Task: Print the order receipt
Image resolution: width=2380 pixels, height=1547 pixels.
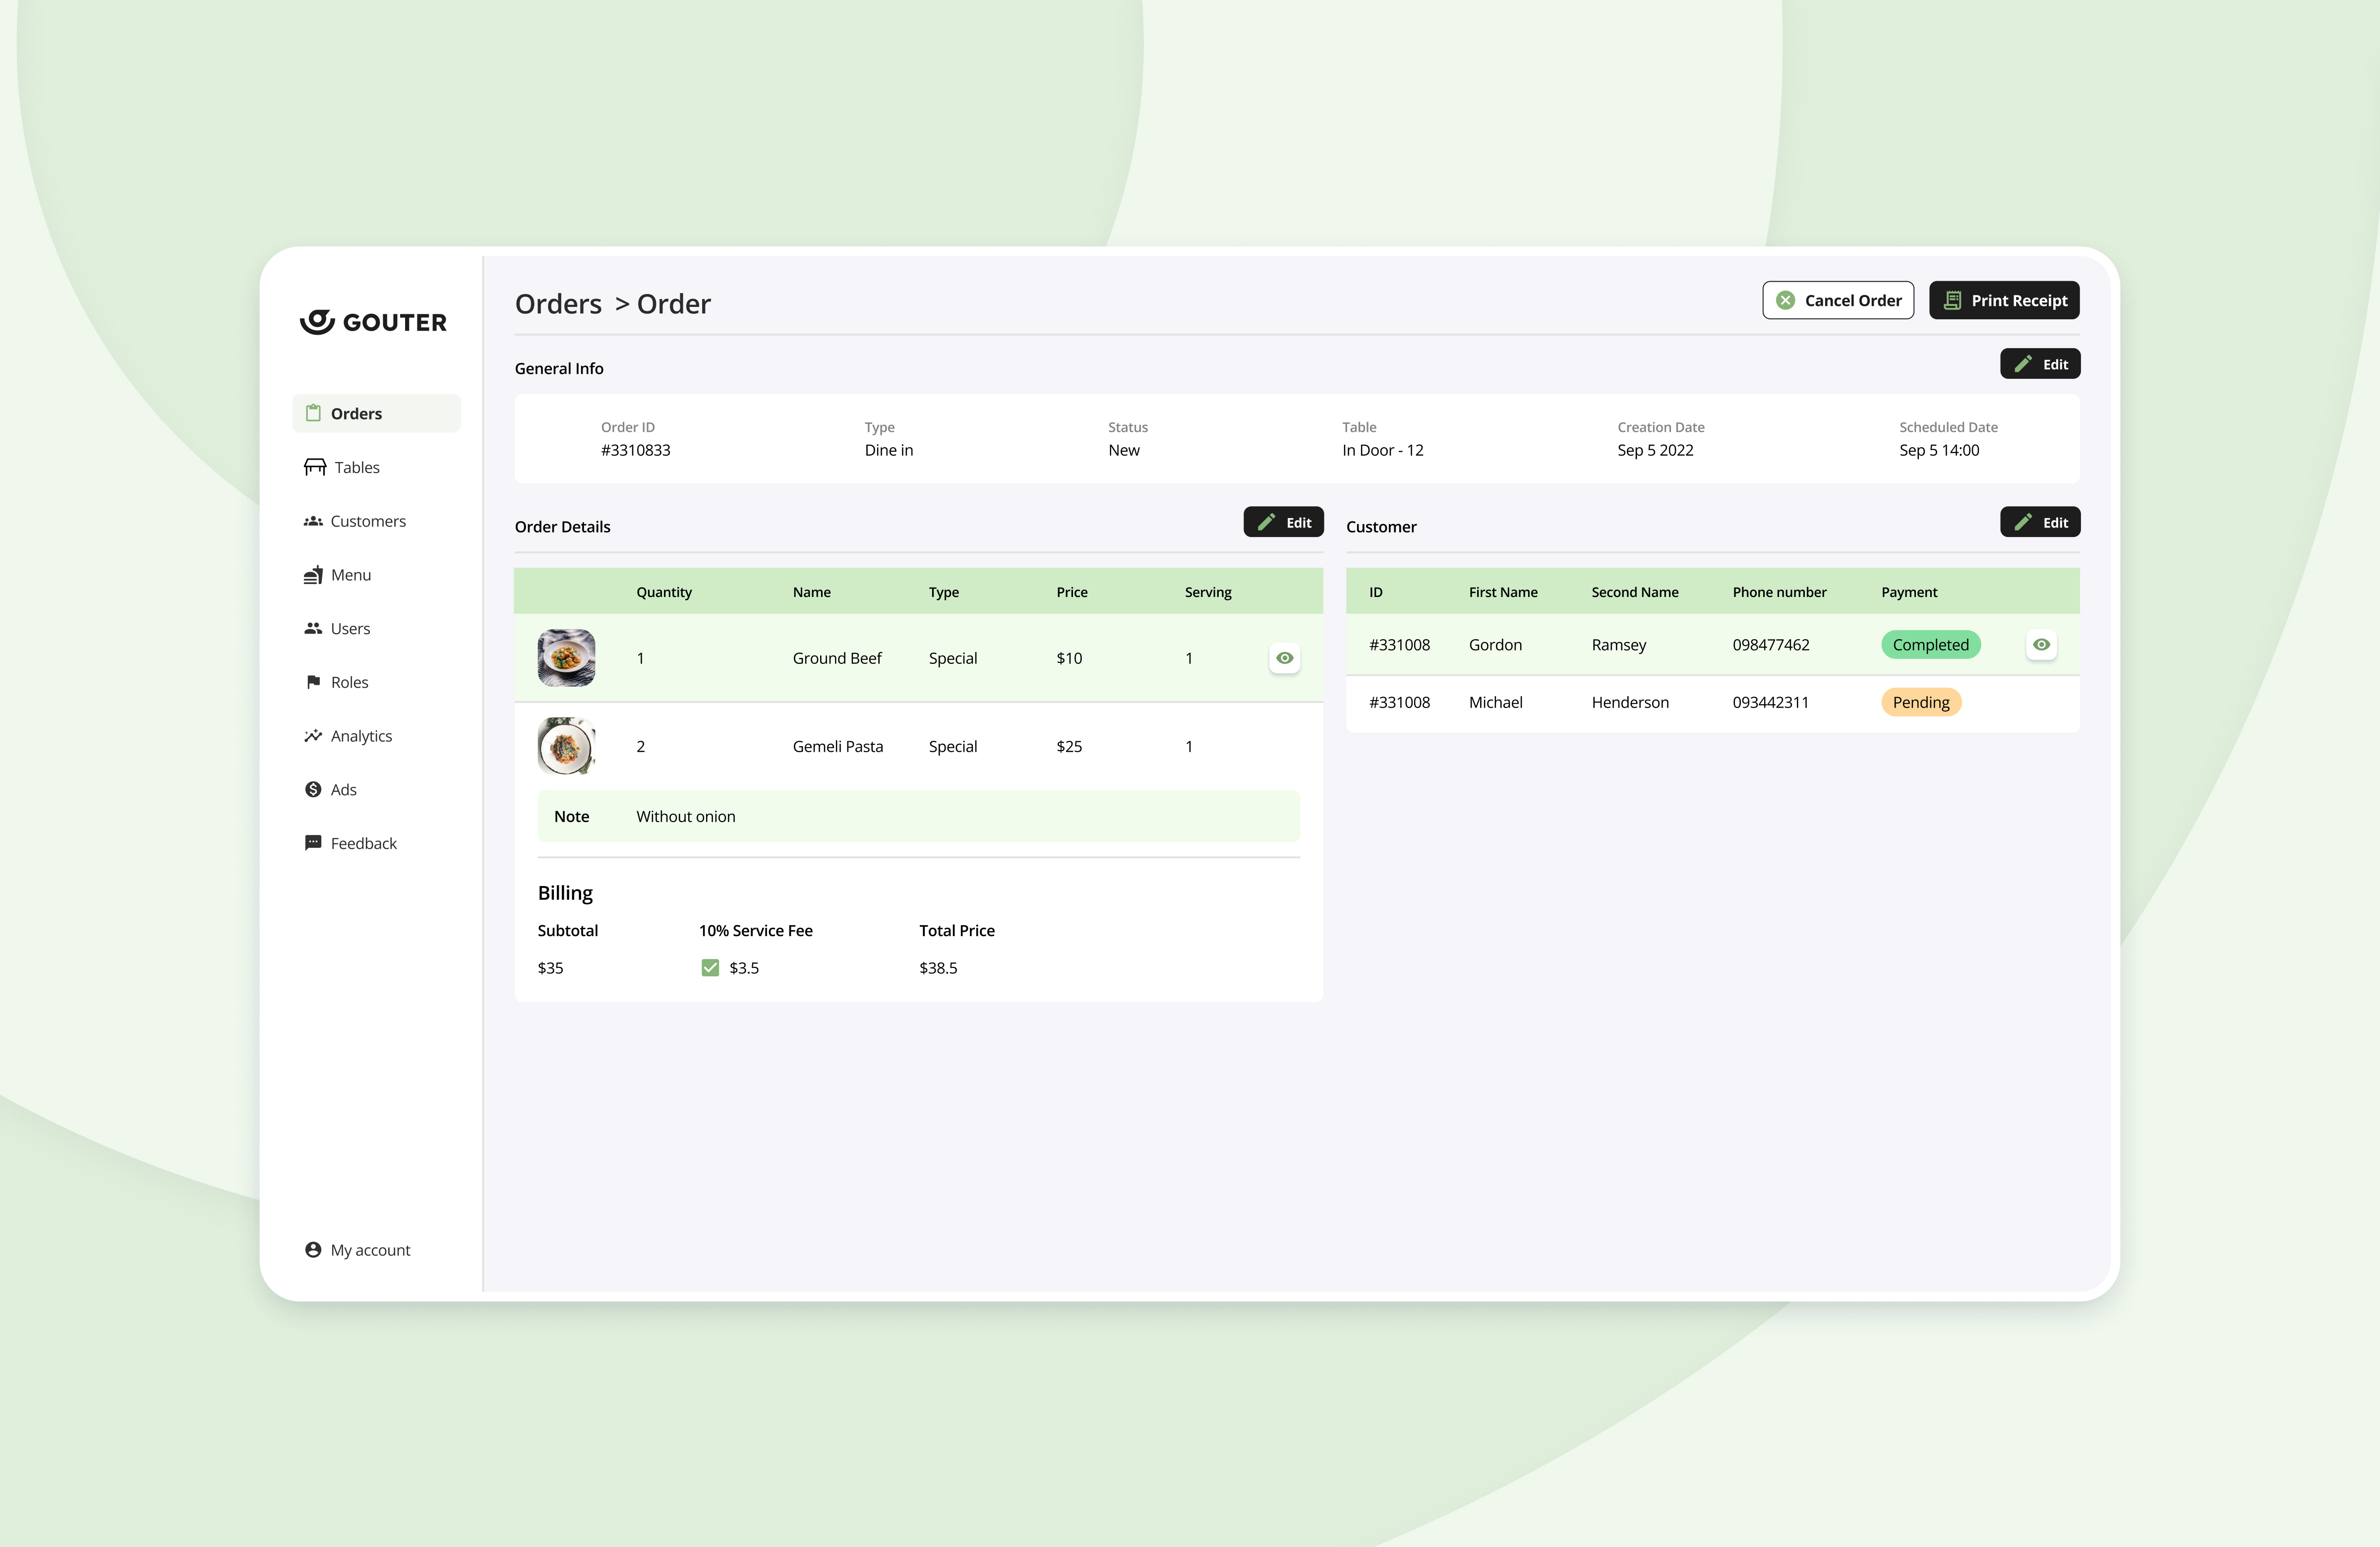Action: (x=2004, y=300)
